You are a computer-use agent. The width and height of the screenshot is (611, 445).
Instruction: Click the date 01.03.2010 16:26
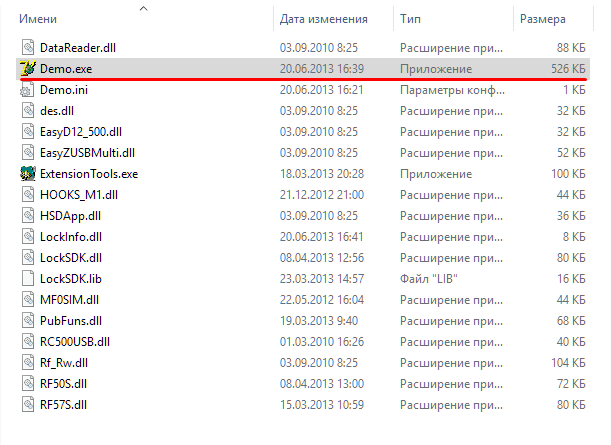pyautogui.click(x=322, y=343)
